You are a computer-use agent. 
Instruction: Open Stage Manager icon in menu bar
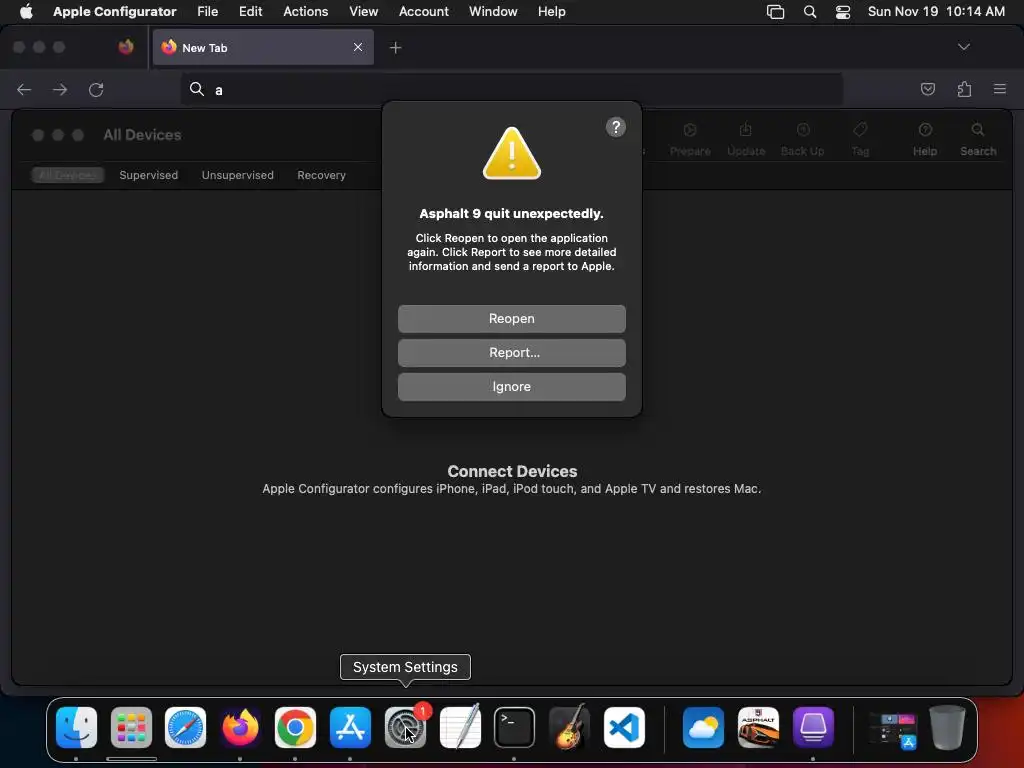(x=775, y=12)
